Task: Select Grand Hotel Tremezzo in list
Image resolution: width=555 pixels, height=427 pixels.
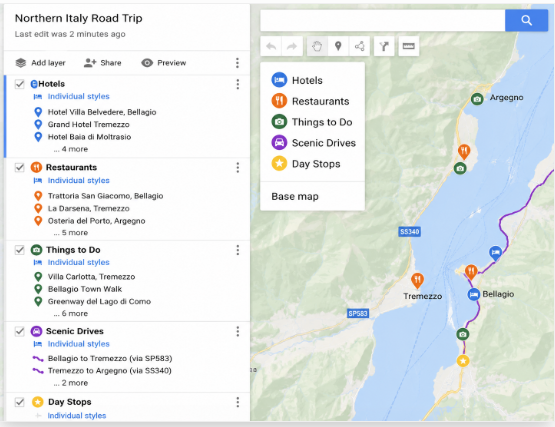Action: [x=88, y=125]
